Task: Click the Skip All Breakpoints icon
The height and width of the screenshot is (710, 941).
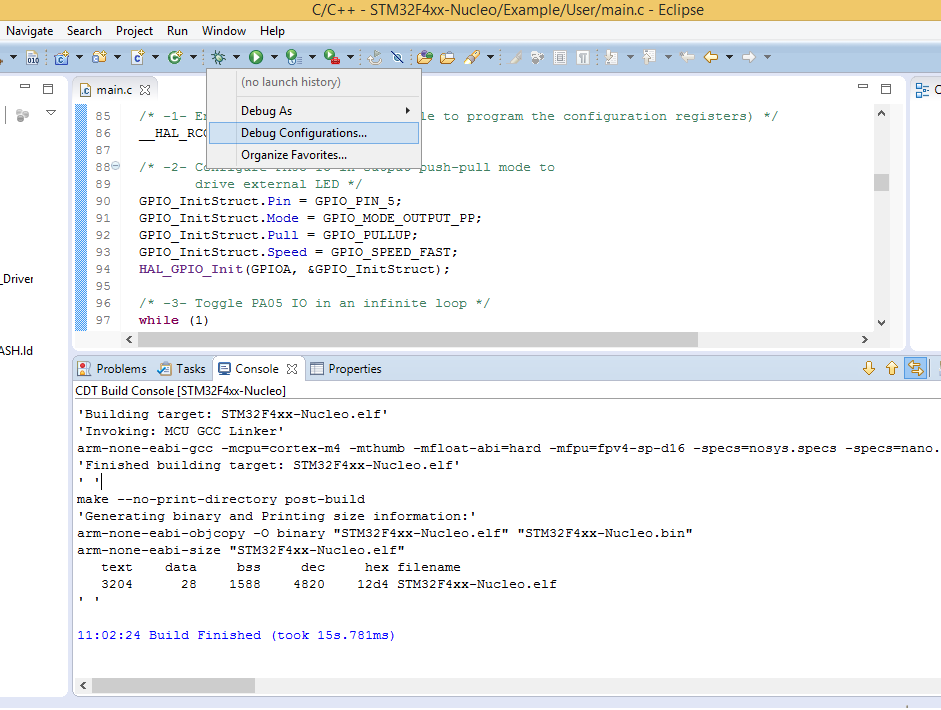Action: [397, 58]
